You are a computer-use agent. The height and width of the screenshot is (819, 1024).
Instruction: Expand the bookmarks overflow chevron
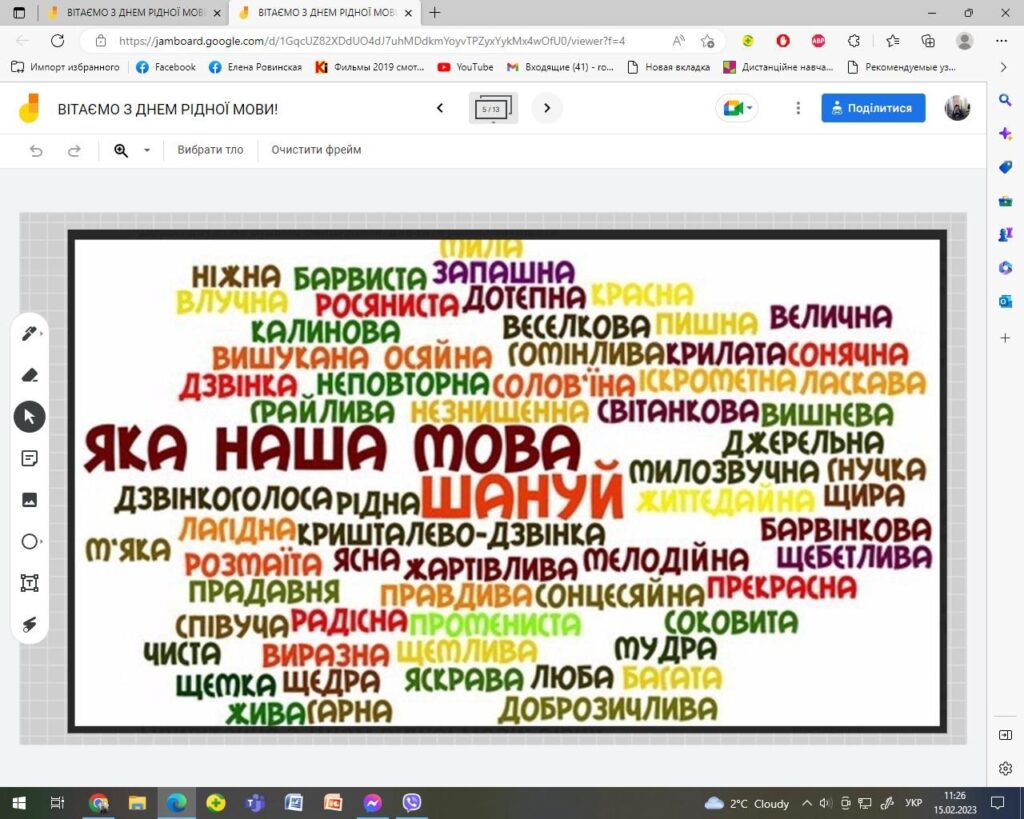coord(1004,67)
